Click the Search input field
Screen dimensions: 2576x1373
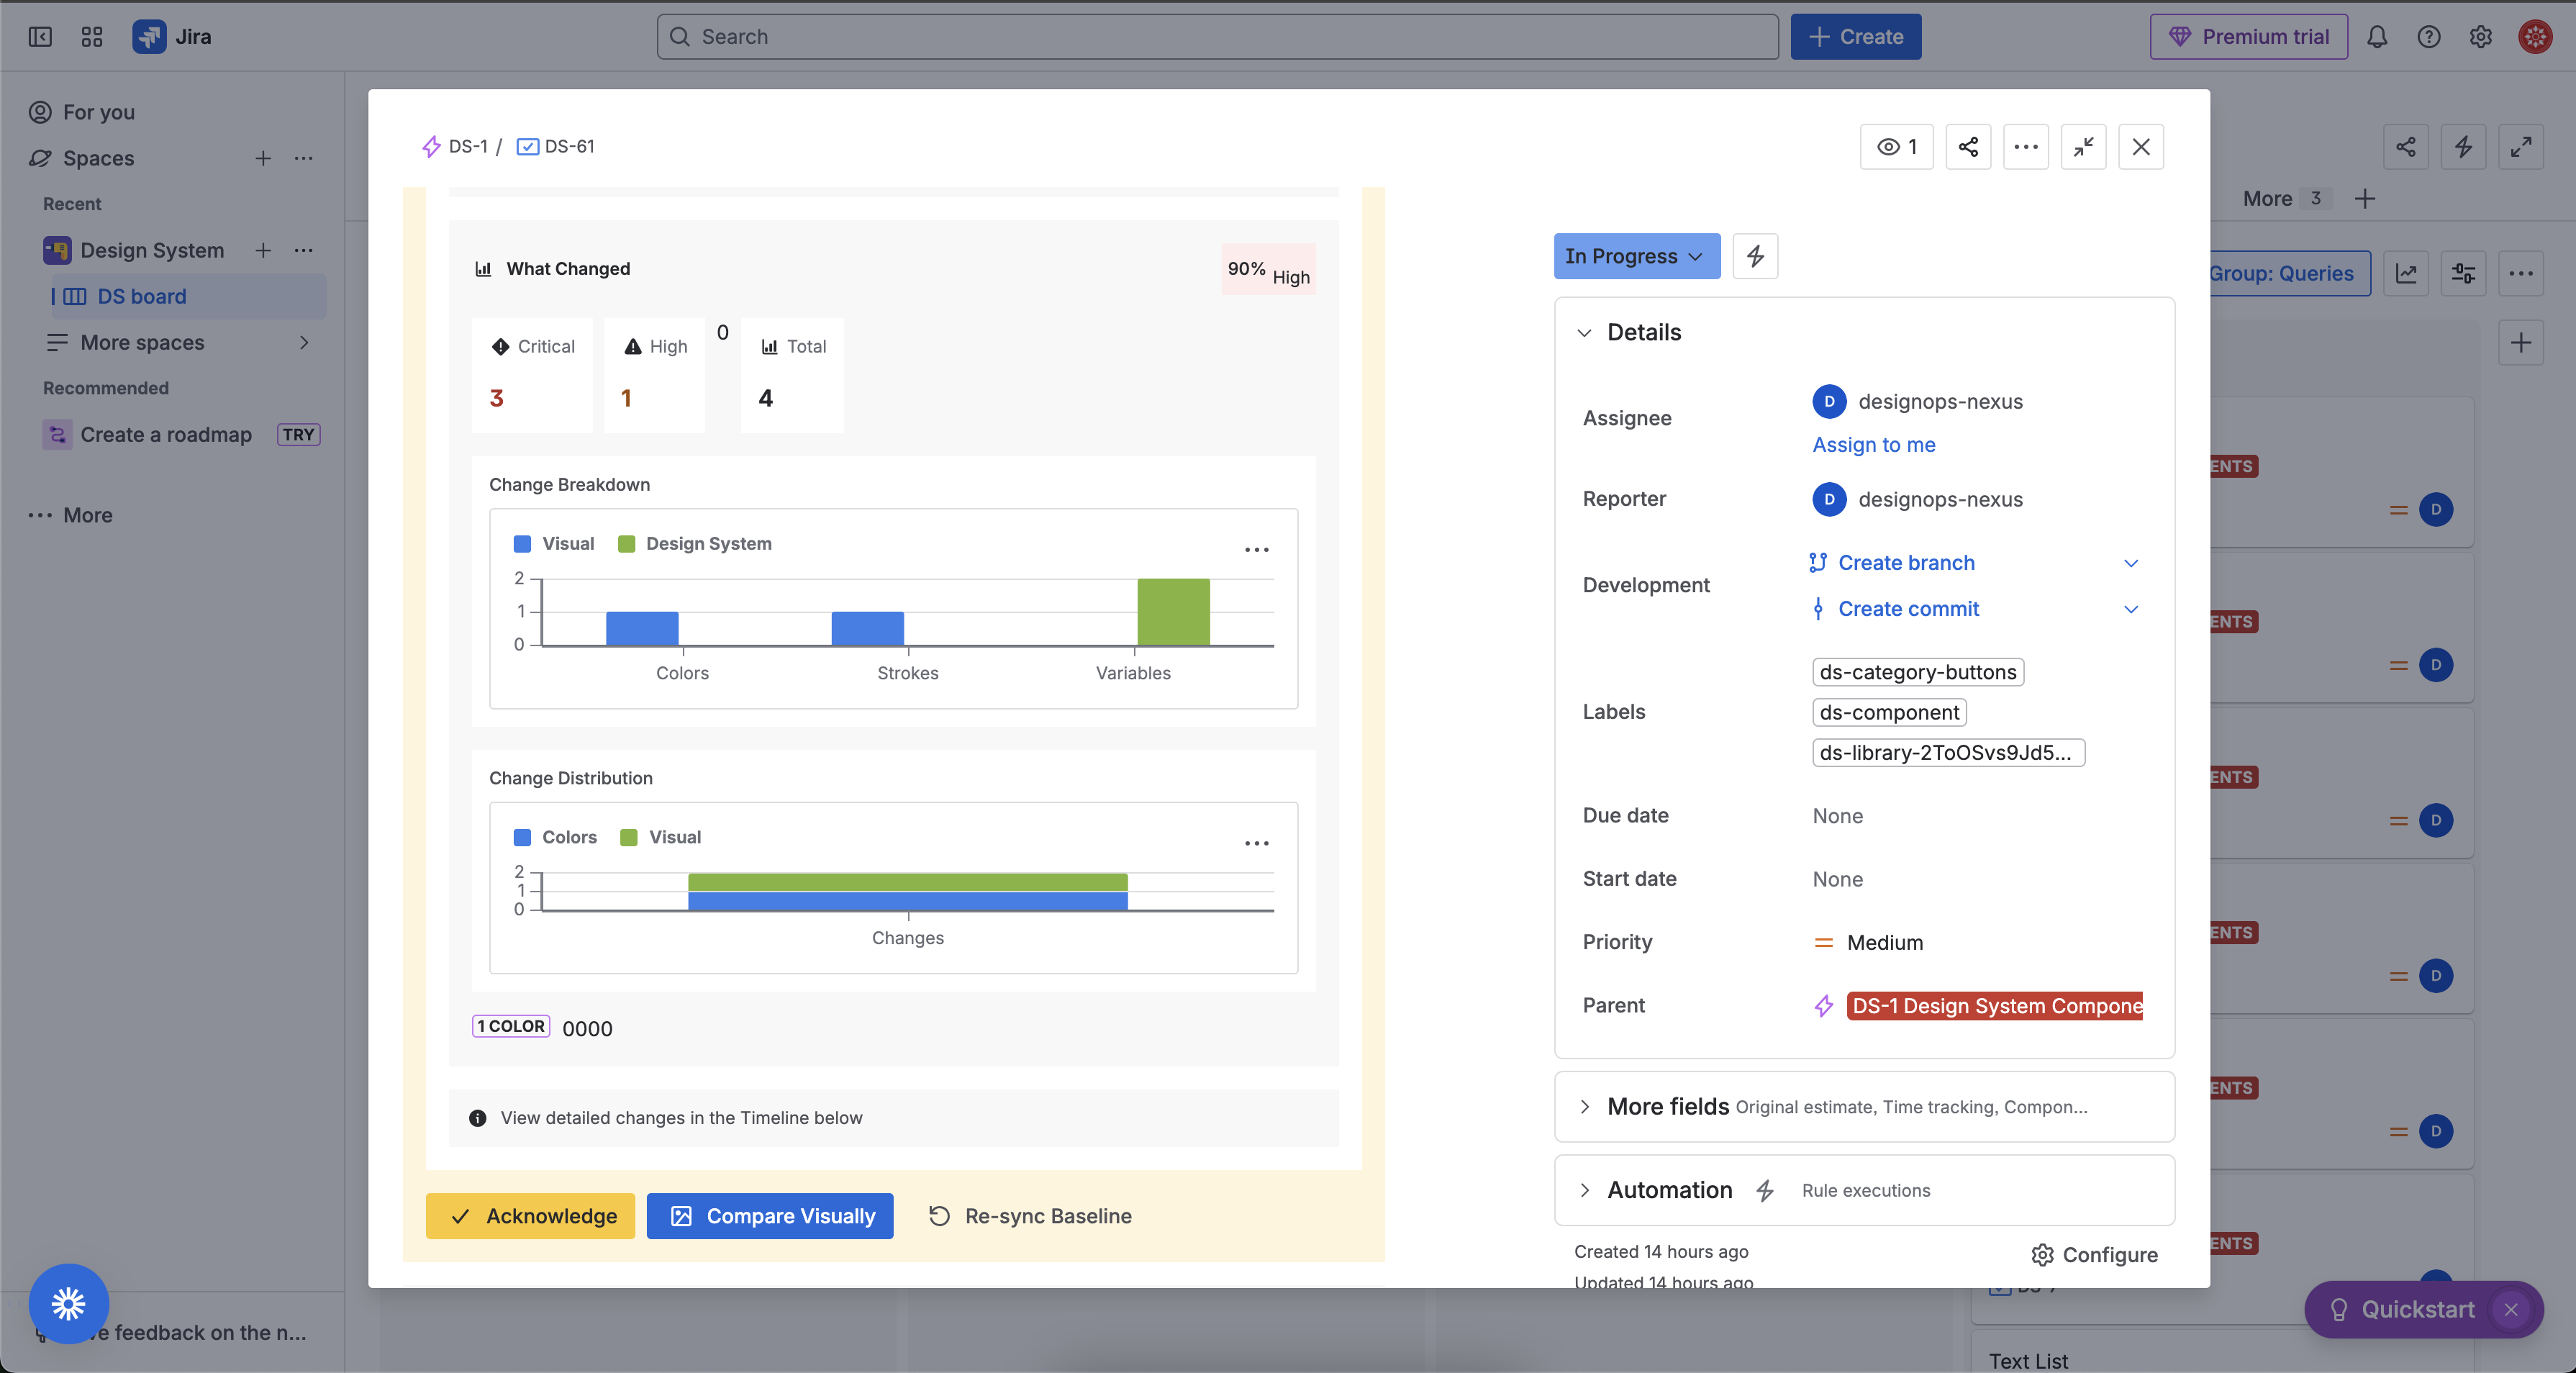1217,37
